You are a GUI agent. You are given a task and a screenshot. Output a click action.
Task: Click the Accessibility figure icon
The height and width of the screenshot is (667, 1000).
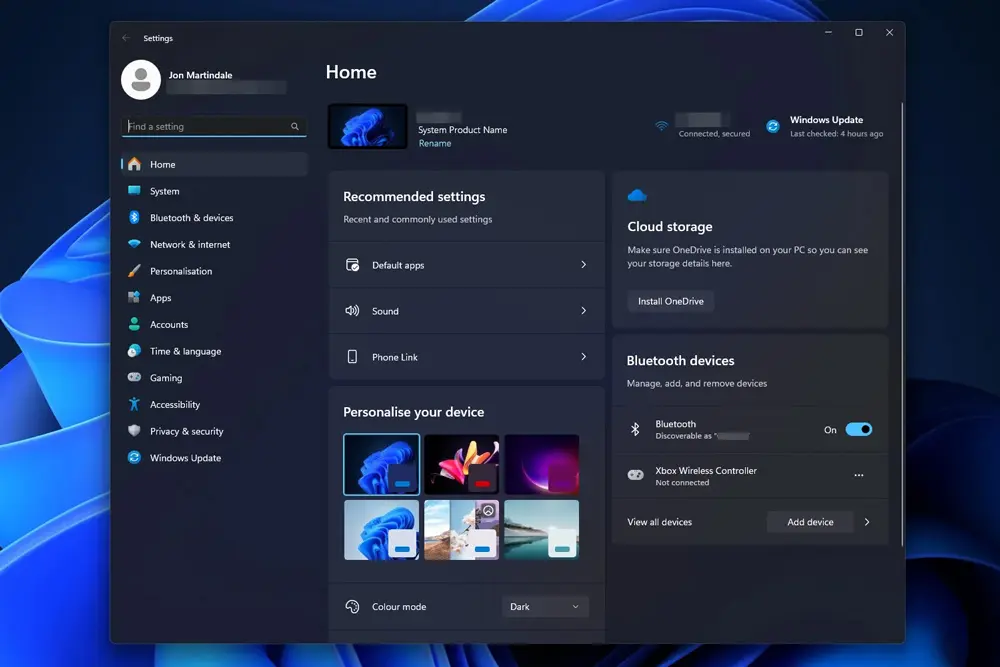[134, 404]
